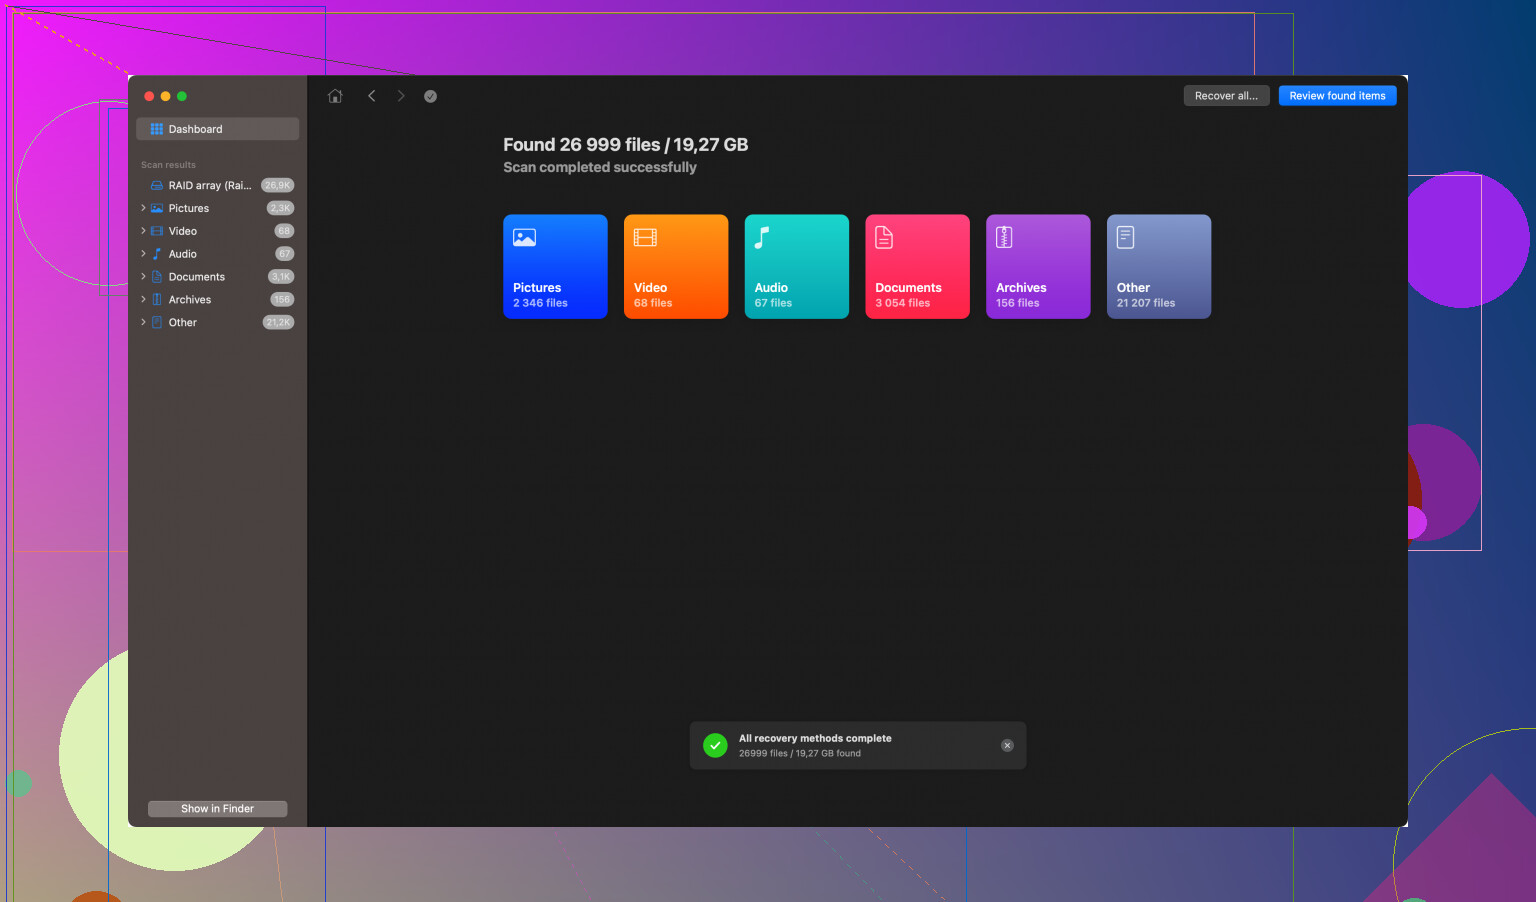
Task: Expand the Video tree item chevron
Action: point(143,231)
